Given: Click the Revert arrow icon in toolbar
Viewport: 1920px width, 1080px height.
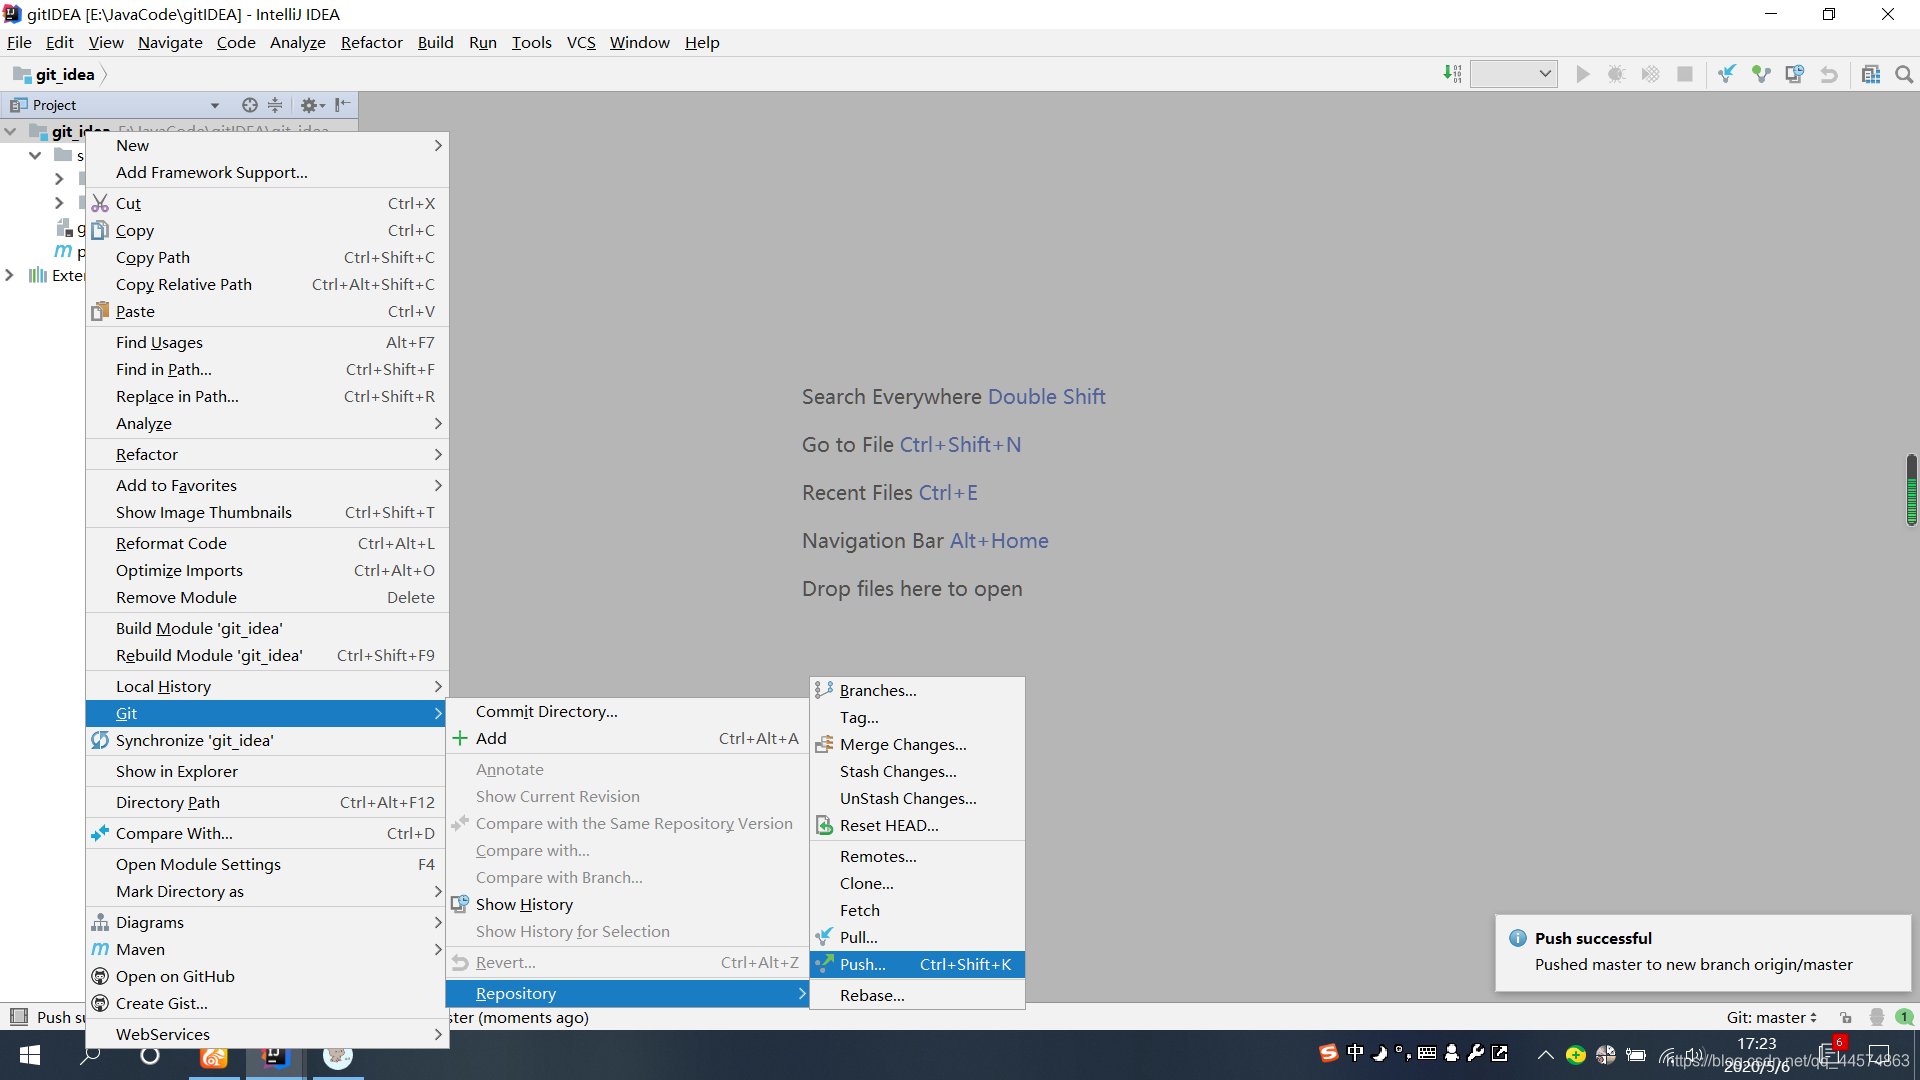Looking at the screenshot, I should coord(1829,74).
